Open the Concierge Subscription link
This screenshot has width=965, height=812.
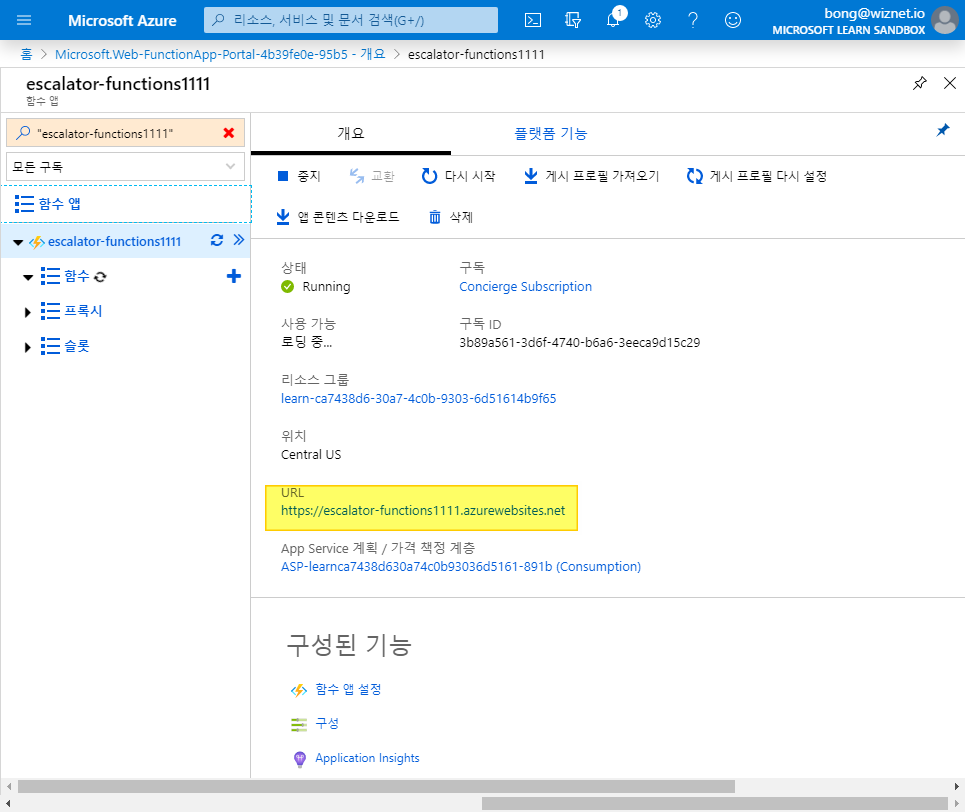coord(526,286)
